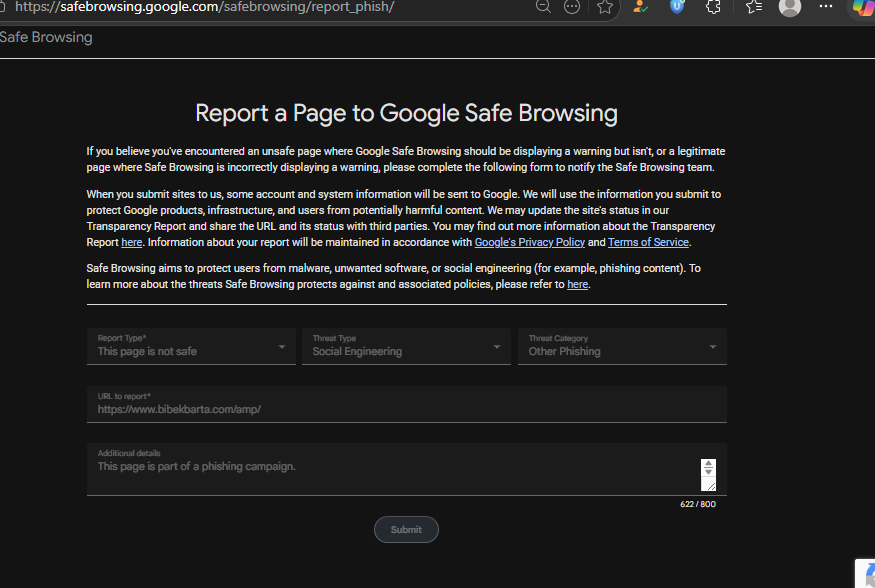Viewport: 875px width, 588px height.
Task: Open the policies 'here' link
Action: 578,284
